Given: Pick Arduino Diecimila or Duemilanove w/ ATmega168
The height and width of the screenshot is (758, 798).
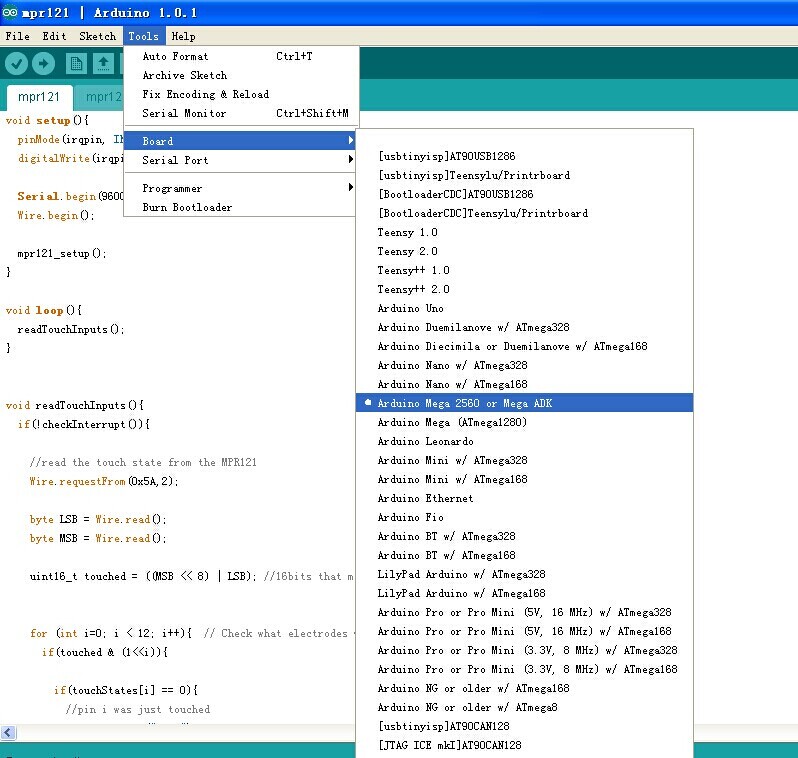Looking at the screenshot, I should (x=524, y=346).
